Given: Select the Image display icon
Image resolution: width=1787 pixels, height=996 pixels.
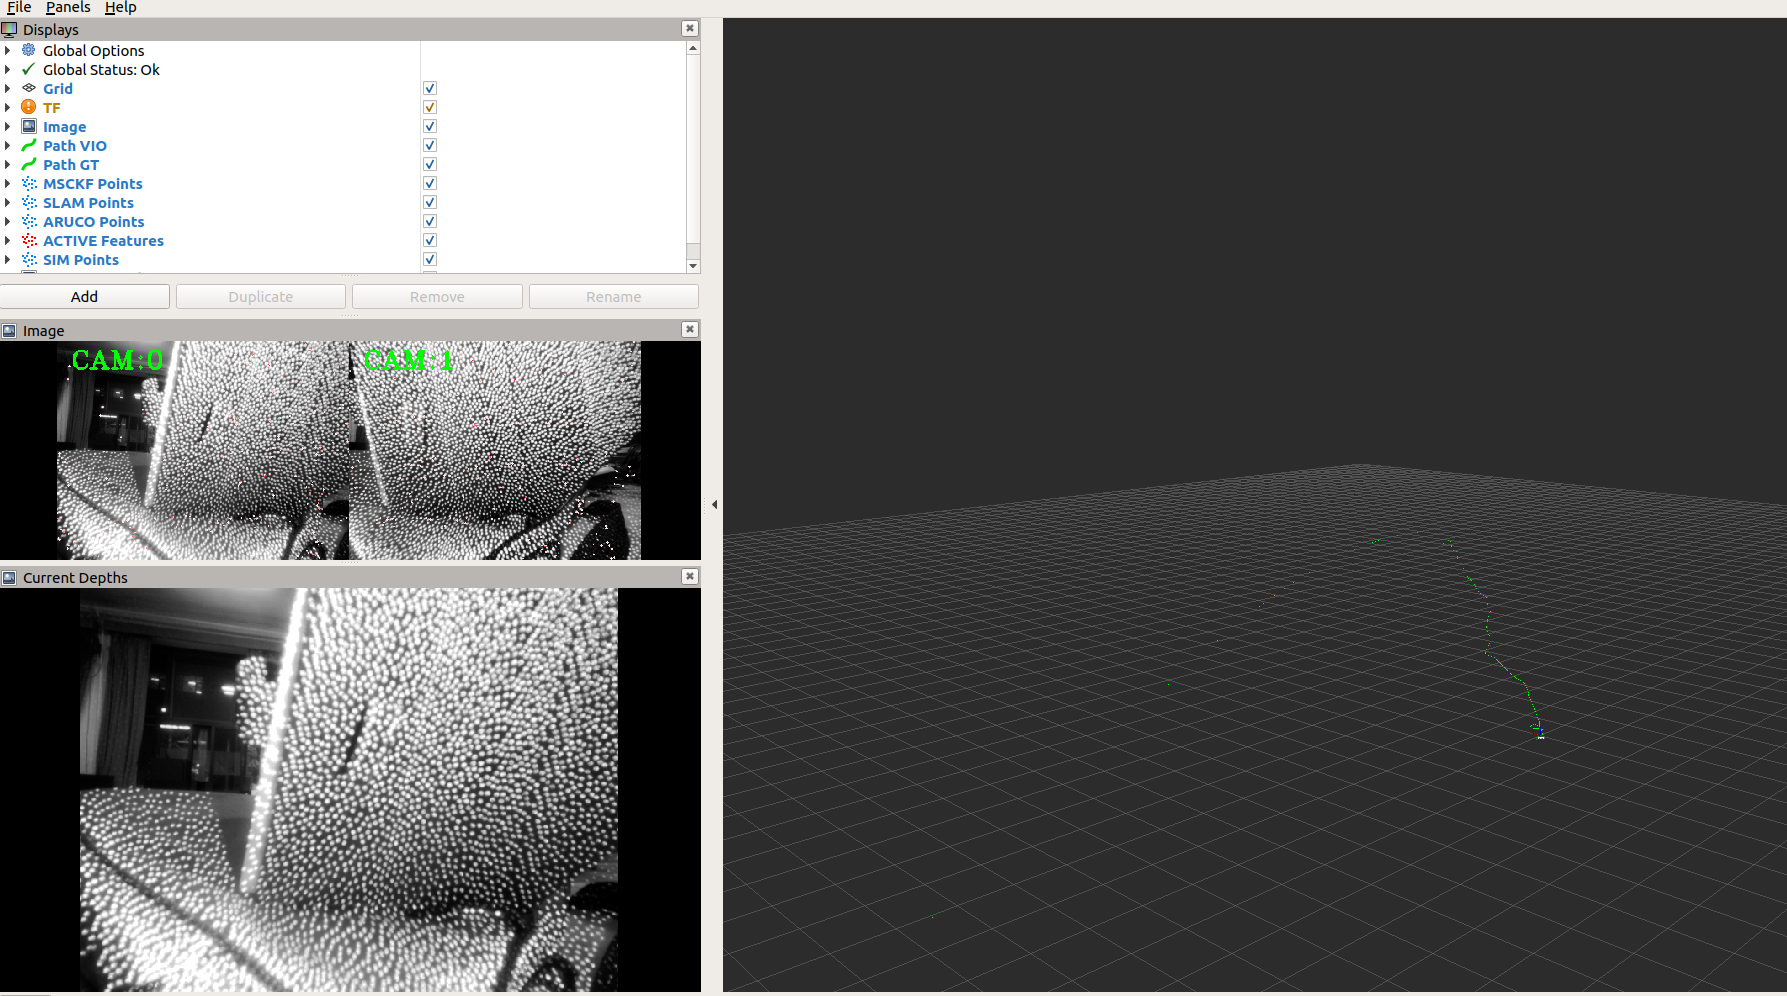Looking at the screenshot, I should pos(28,126).
